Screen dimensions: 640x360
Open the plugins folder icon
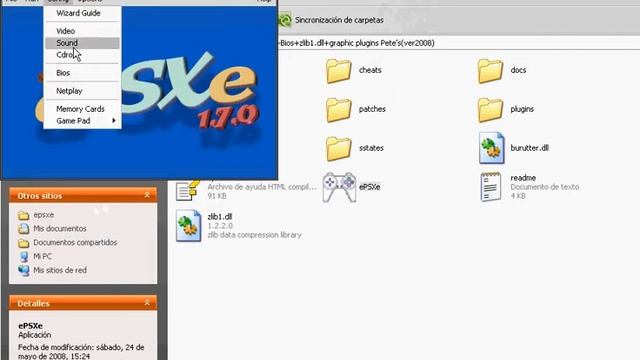[x=490, y=109]
